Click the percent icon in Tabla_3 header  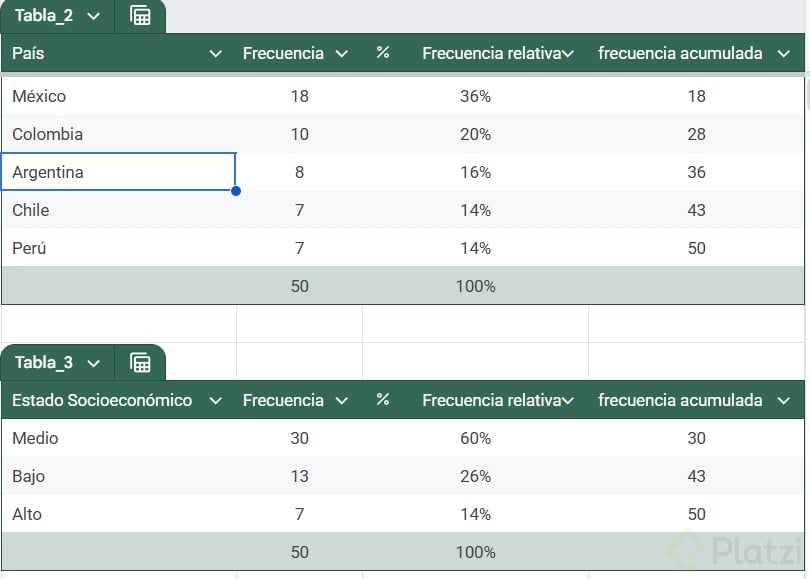[x=383, y=400]
